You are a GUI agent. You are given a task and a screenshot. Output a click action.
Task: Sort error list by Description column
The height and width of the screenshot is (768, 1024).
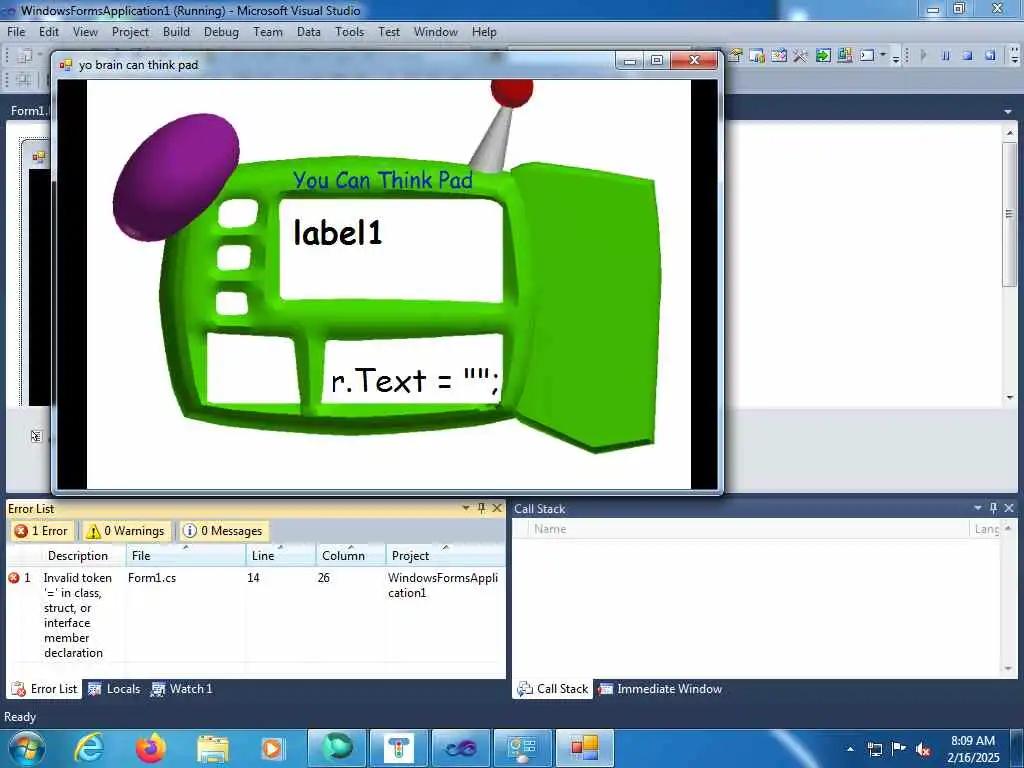(78, 556)
